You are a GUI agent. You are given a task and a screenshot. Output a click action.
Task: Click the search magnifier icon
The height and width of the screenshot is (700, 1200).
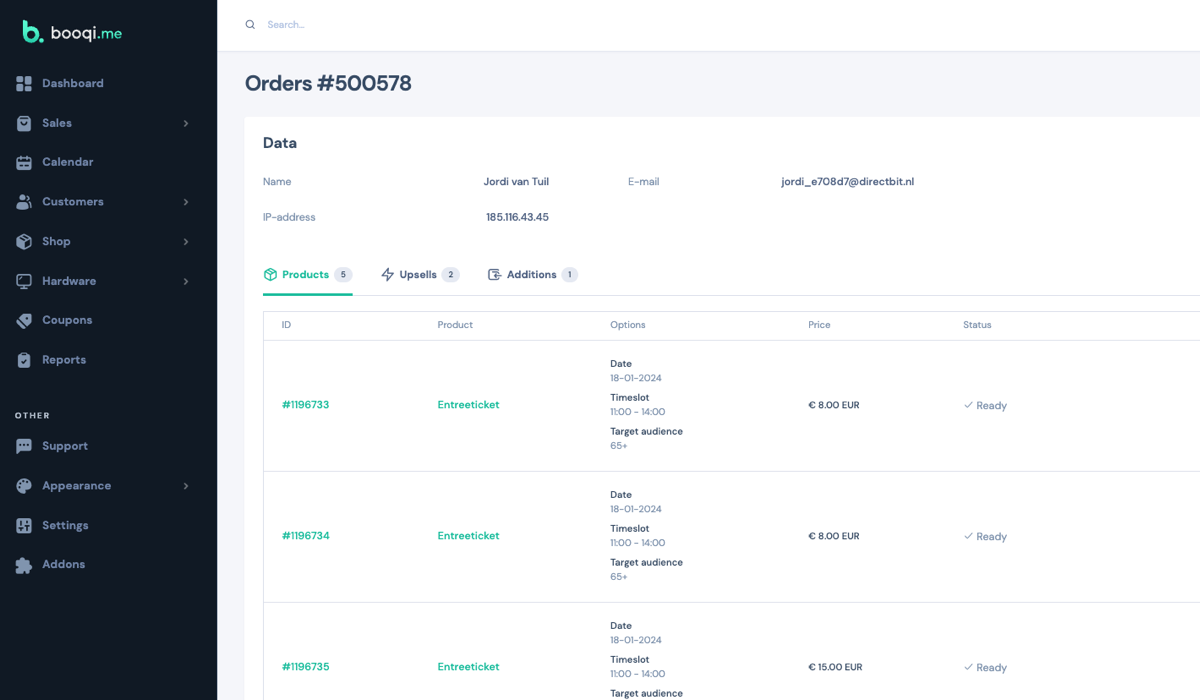coord(250,24)
